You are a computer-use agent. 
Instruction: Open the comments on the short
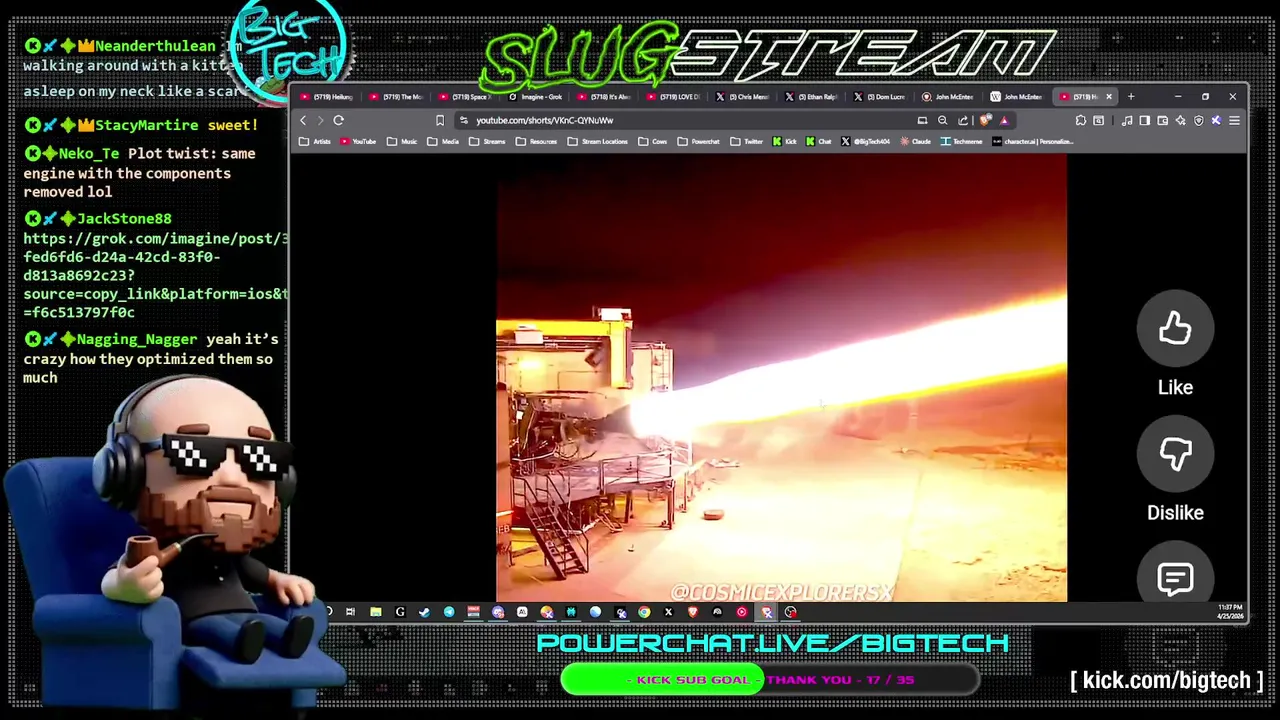pyautogui.click(x=1175, y=578)
